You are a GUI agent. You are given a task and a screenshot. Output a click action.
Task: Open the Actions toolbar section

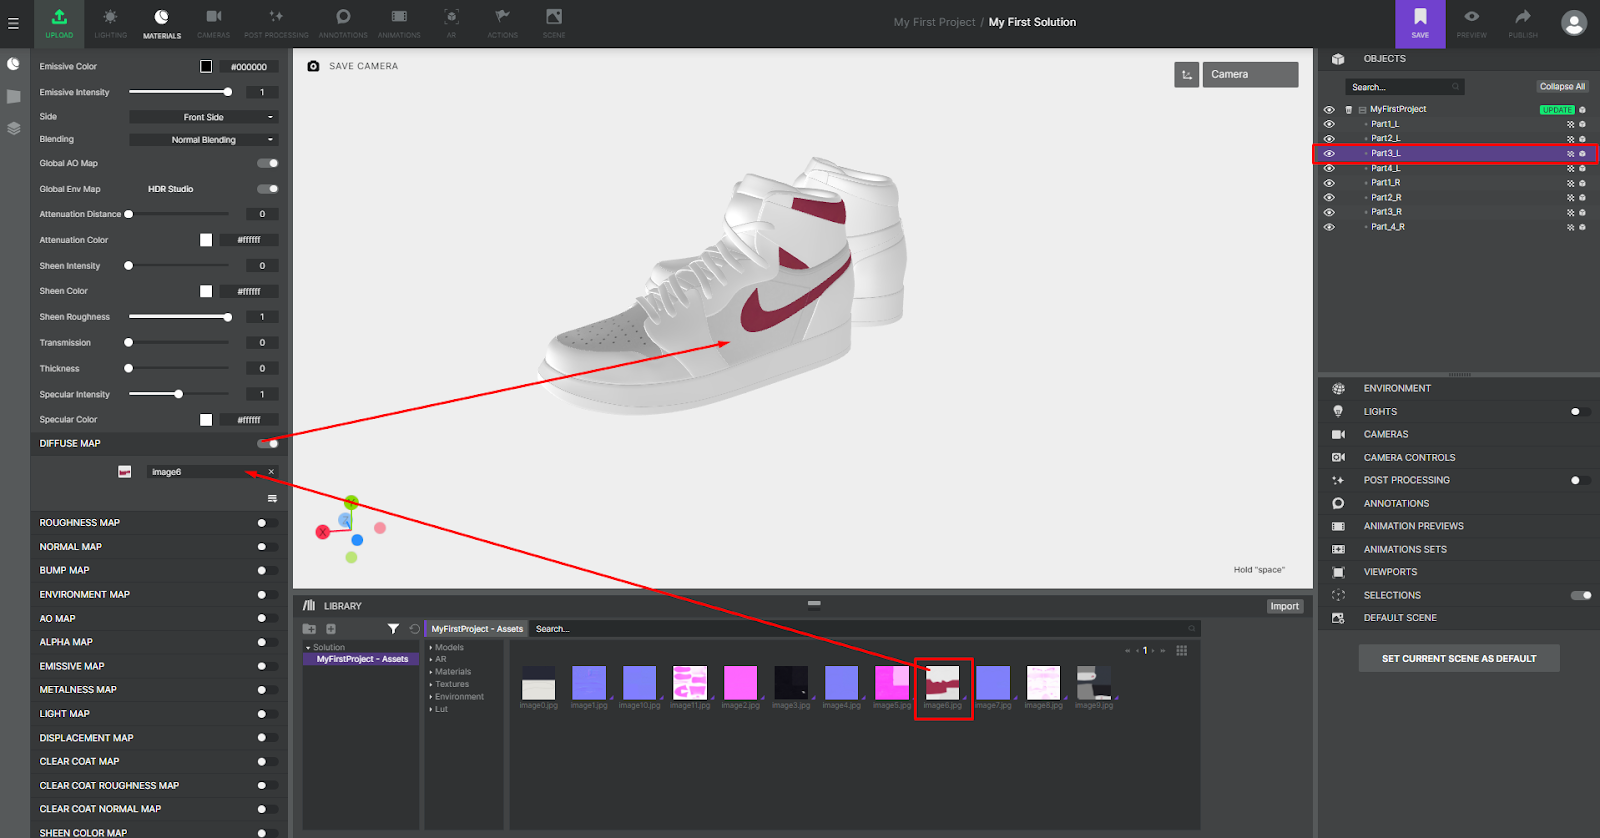click(x=502, y=23)
